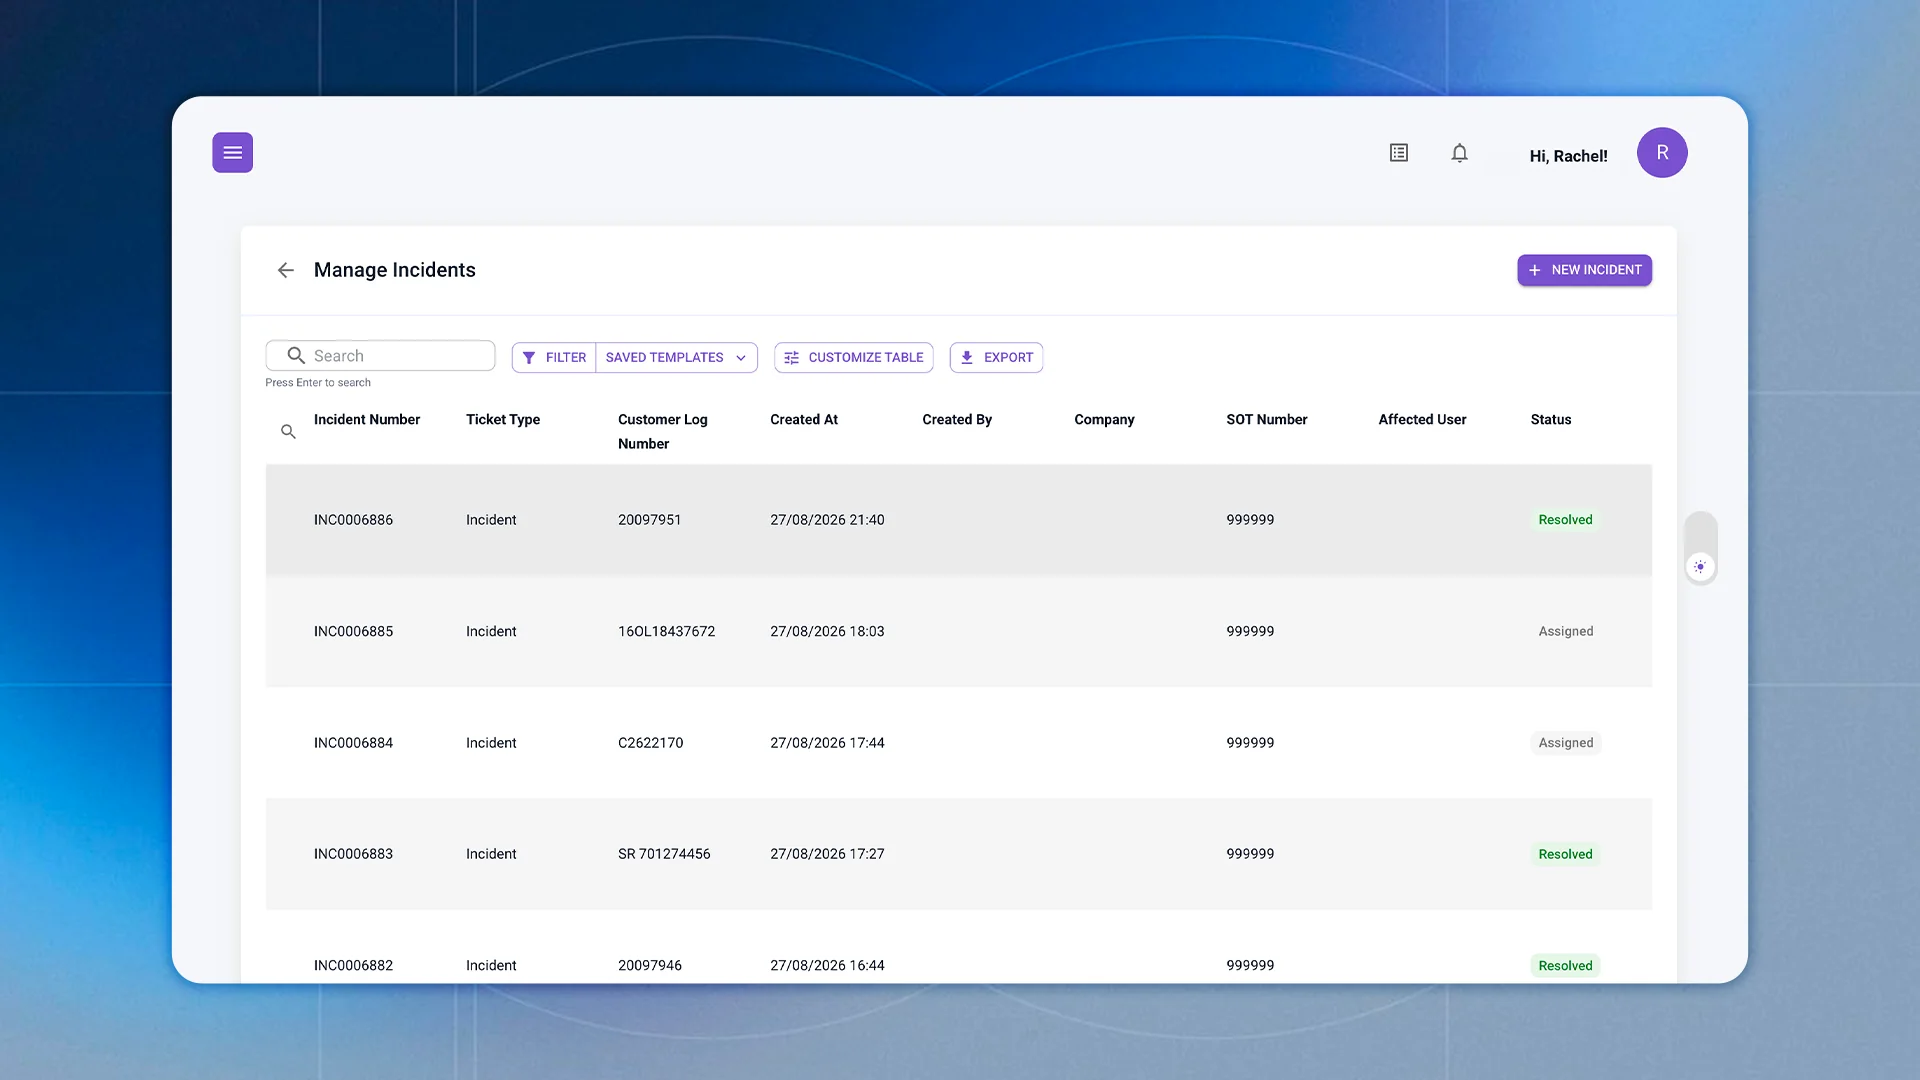This screenshot has width=1920, height=1080.
Task: Click the Affected User column header
Action: (x=1422, y=420)
